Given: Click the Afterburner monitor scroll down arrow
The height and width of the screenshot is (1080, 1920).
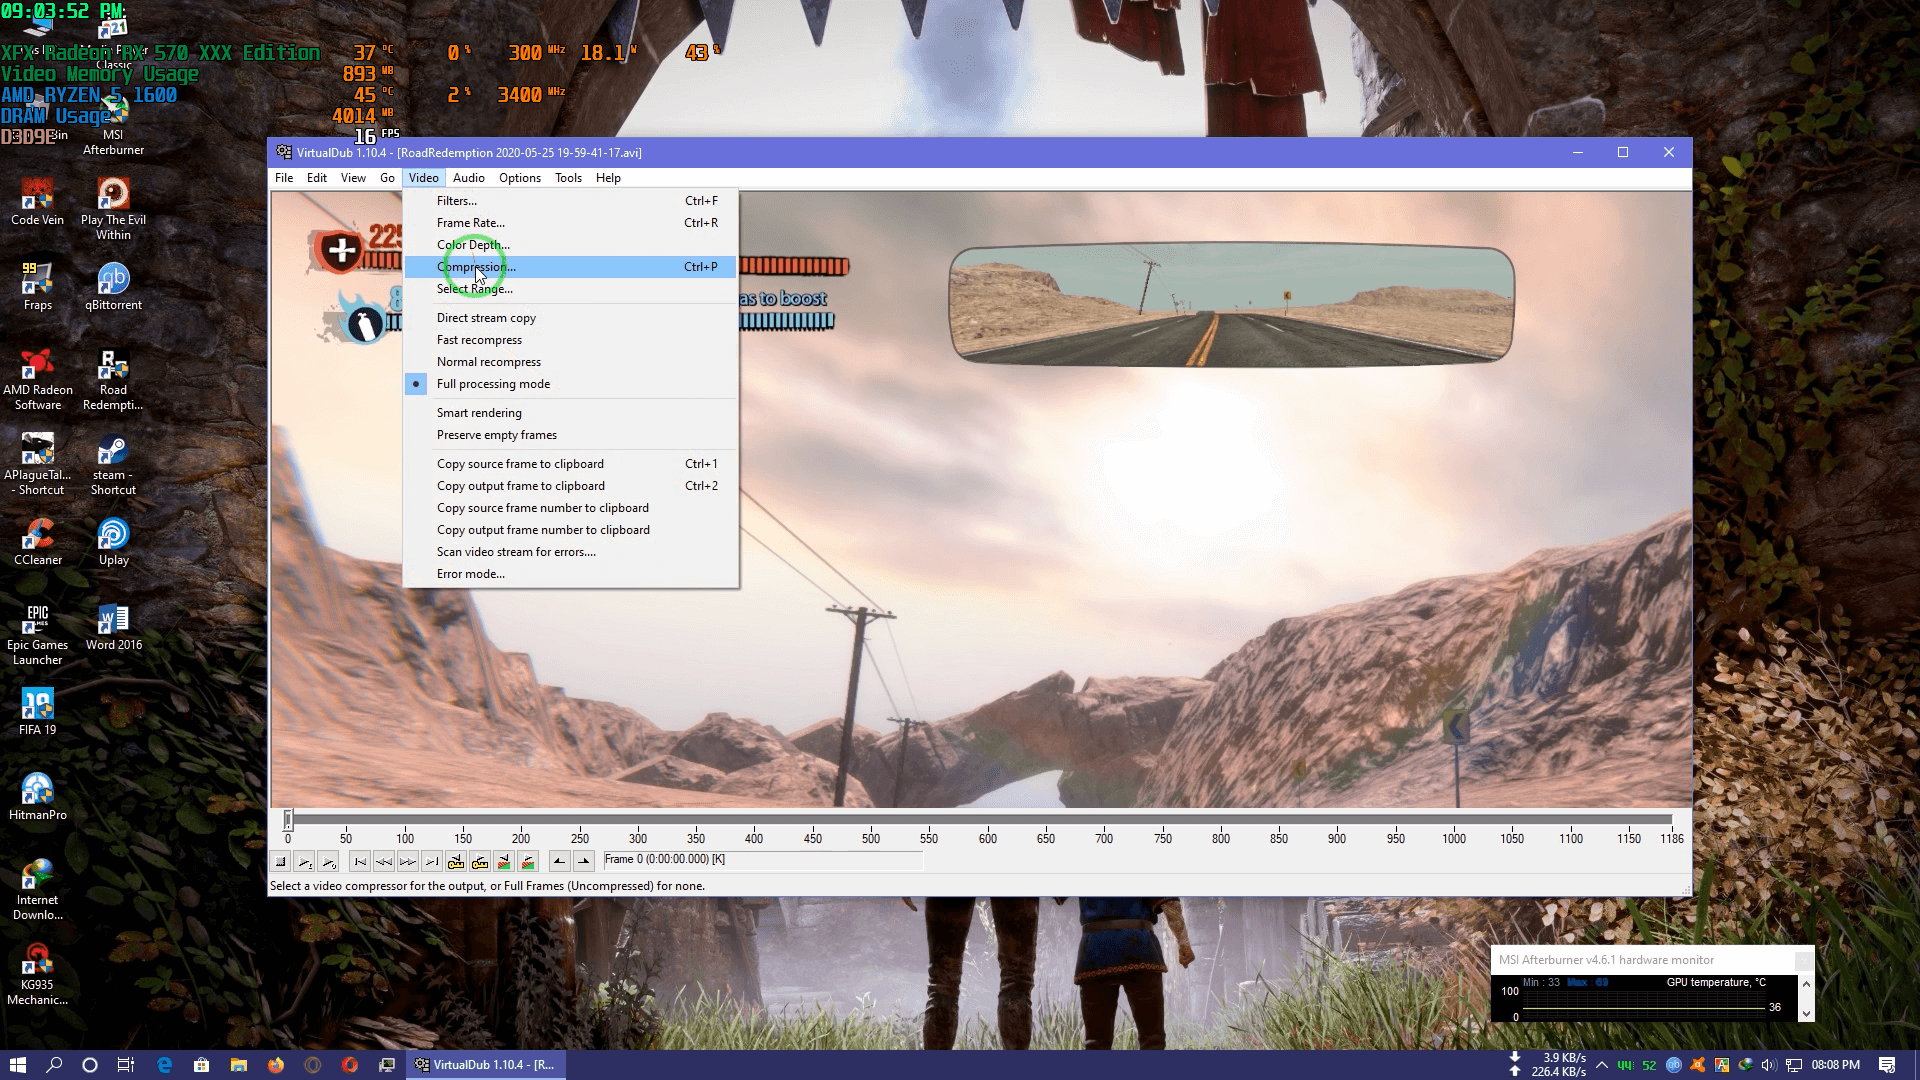Looking at the screenshot, I should tap(1806, 1014).
